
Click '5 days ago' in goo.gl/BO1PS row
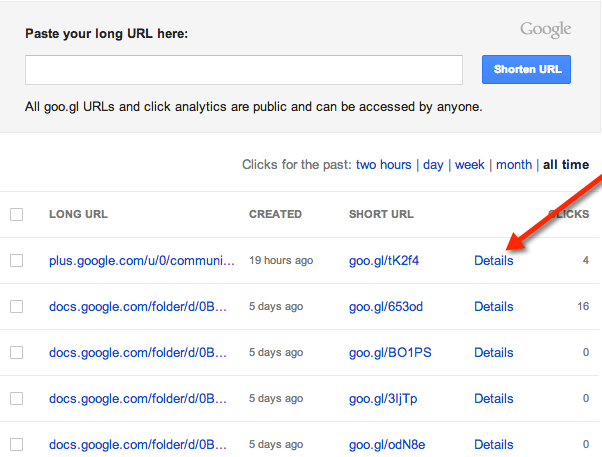pyautogui.click(x=276, y=353)
